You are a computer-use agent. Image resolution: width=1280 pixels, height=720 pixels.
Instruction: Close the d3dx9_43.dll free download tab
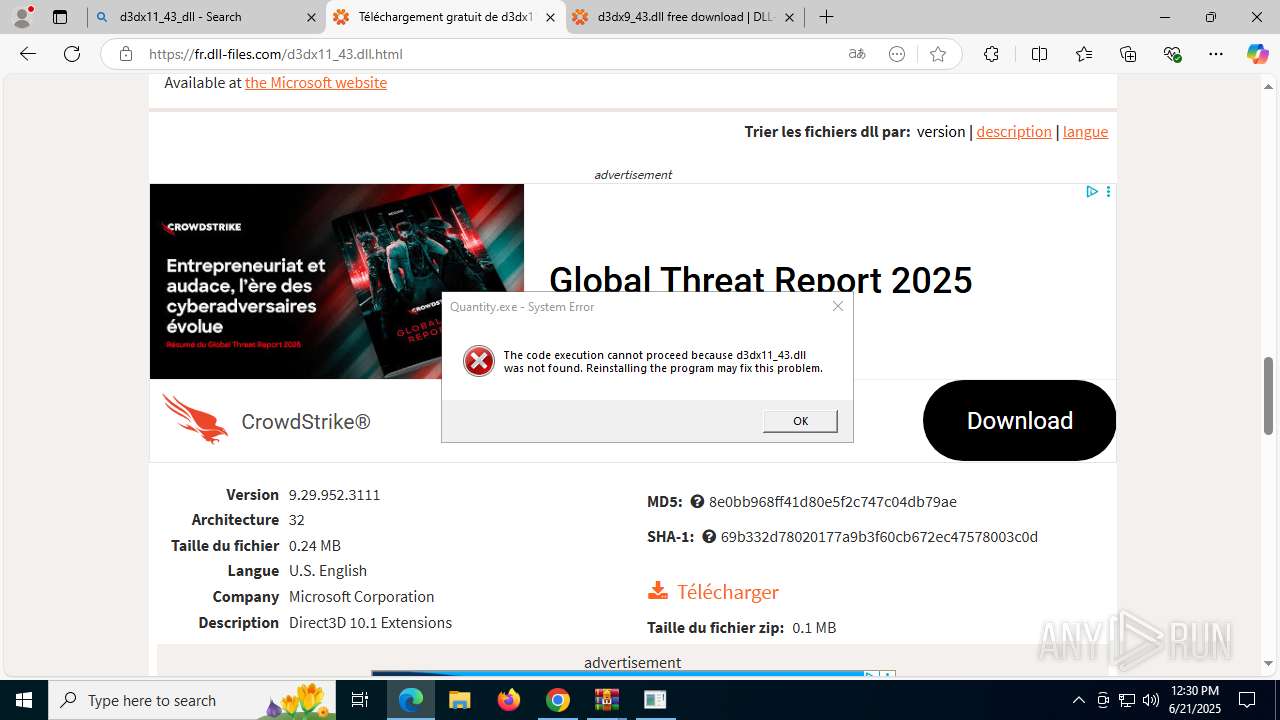789,17
